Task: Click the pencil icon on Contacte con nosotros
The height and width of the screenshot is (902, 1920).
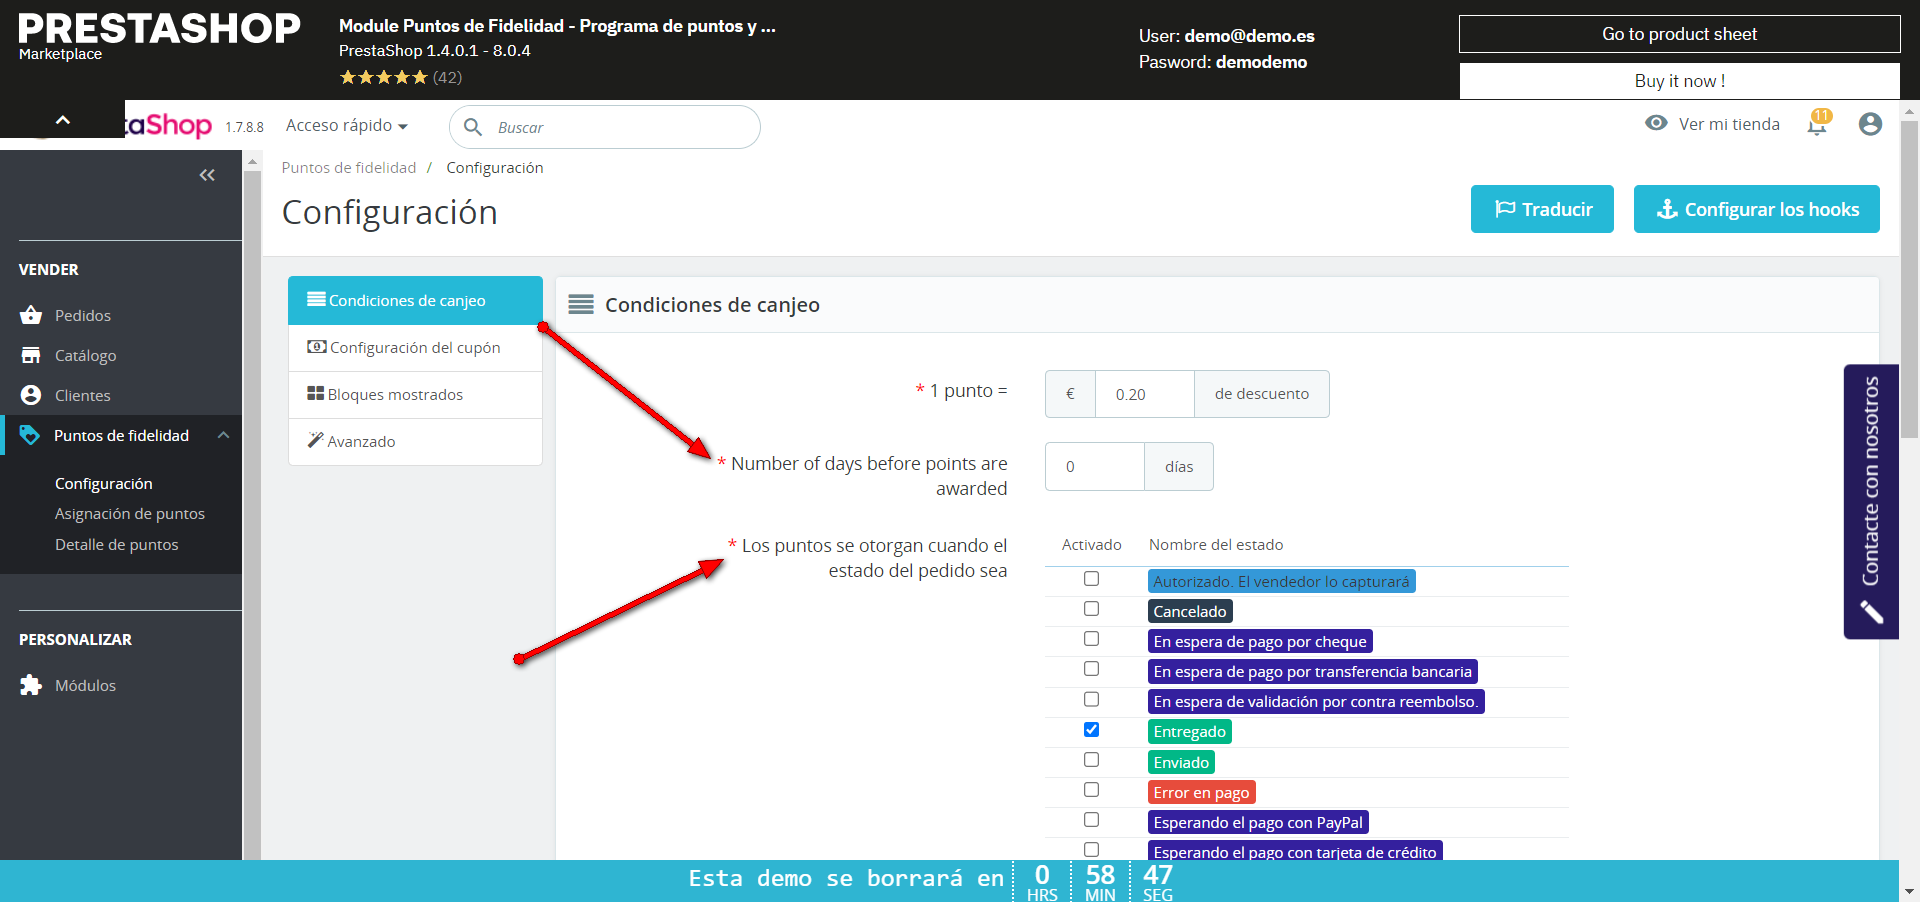Action: coord(1872,612)
